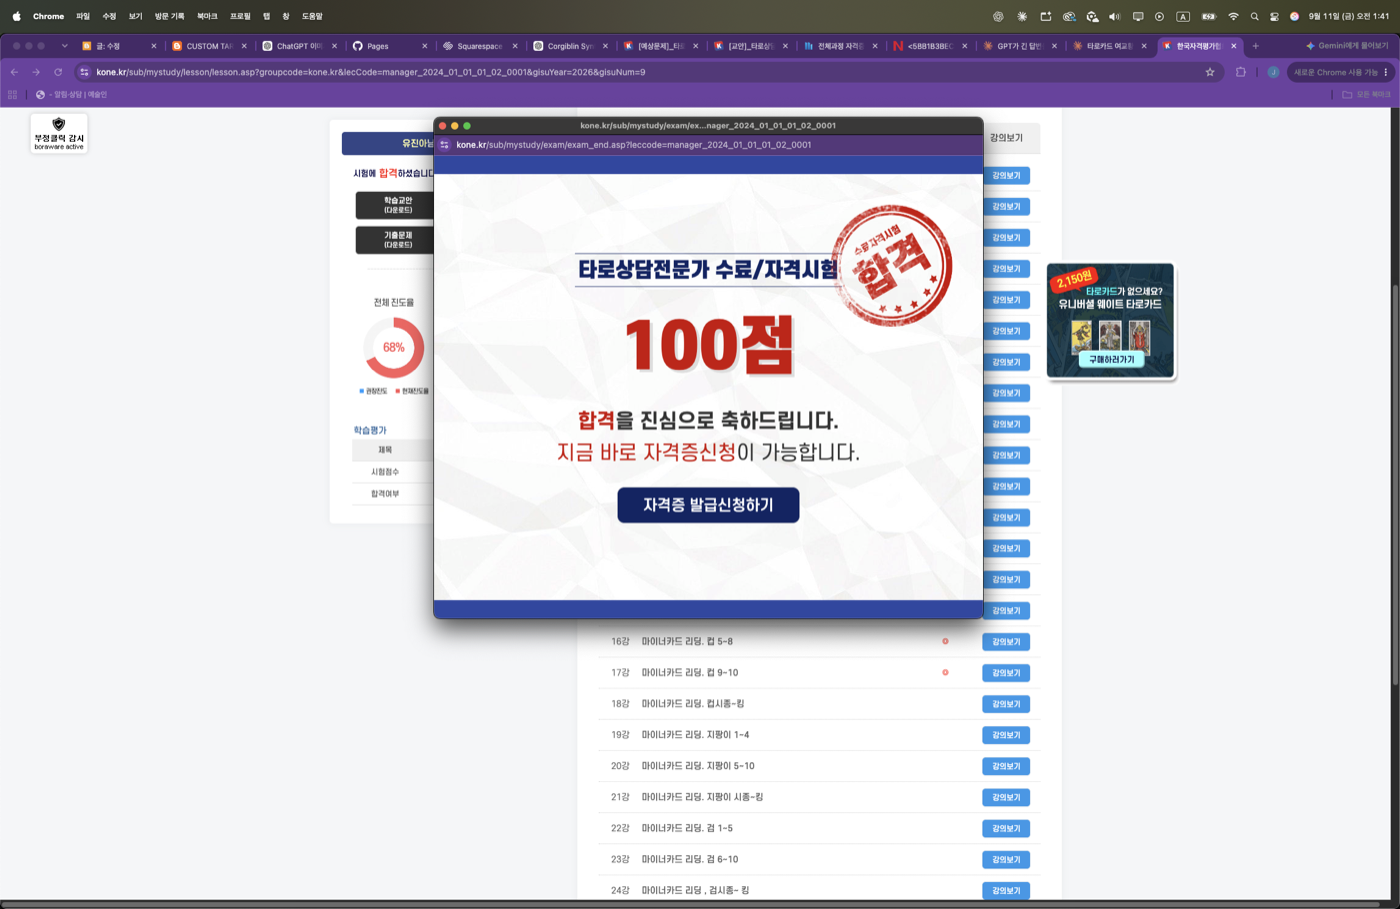Click the 100점 score text
This screenshot has height=909, width=1400.
[708, 345]
